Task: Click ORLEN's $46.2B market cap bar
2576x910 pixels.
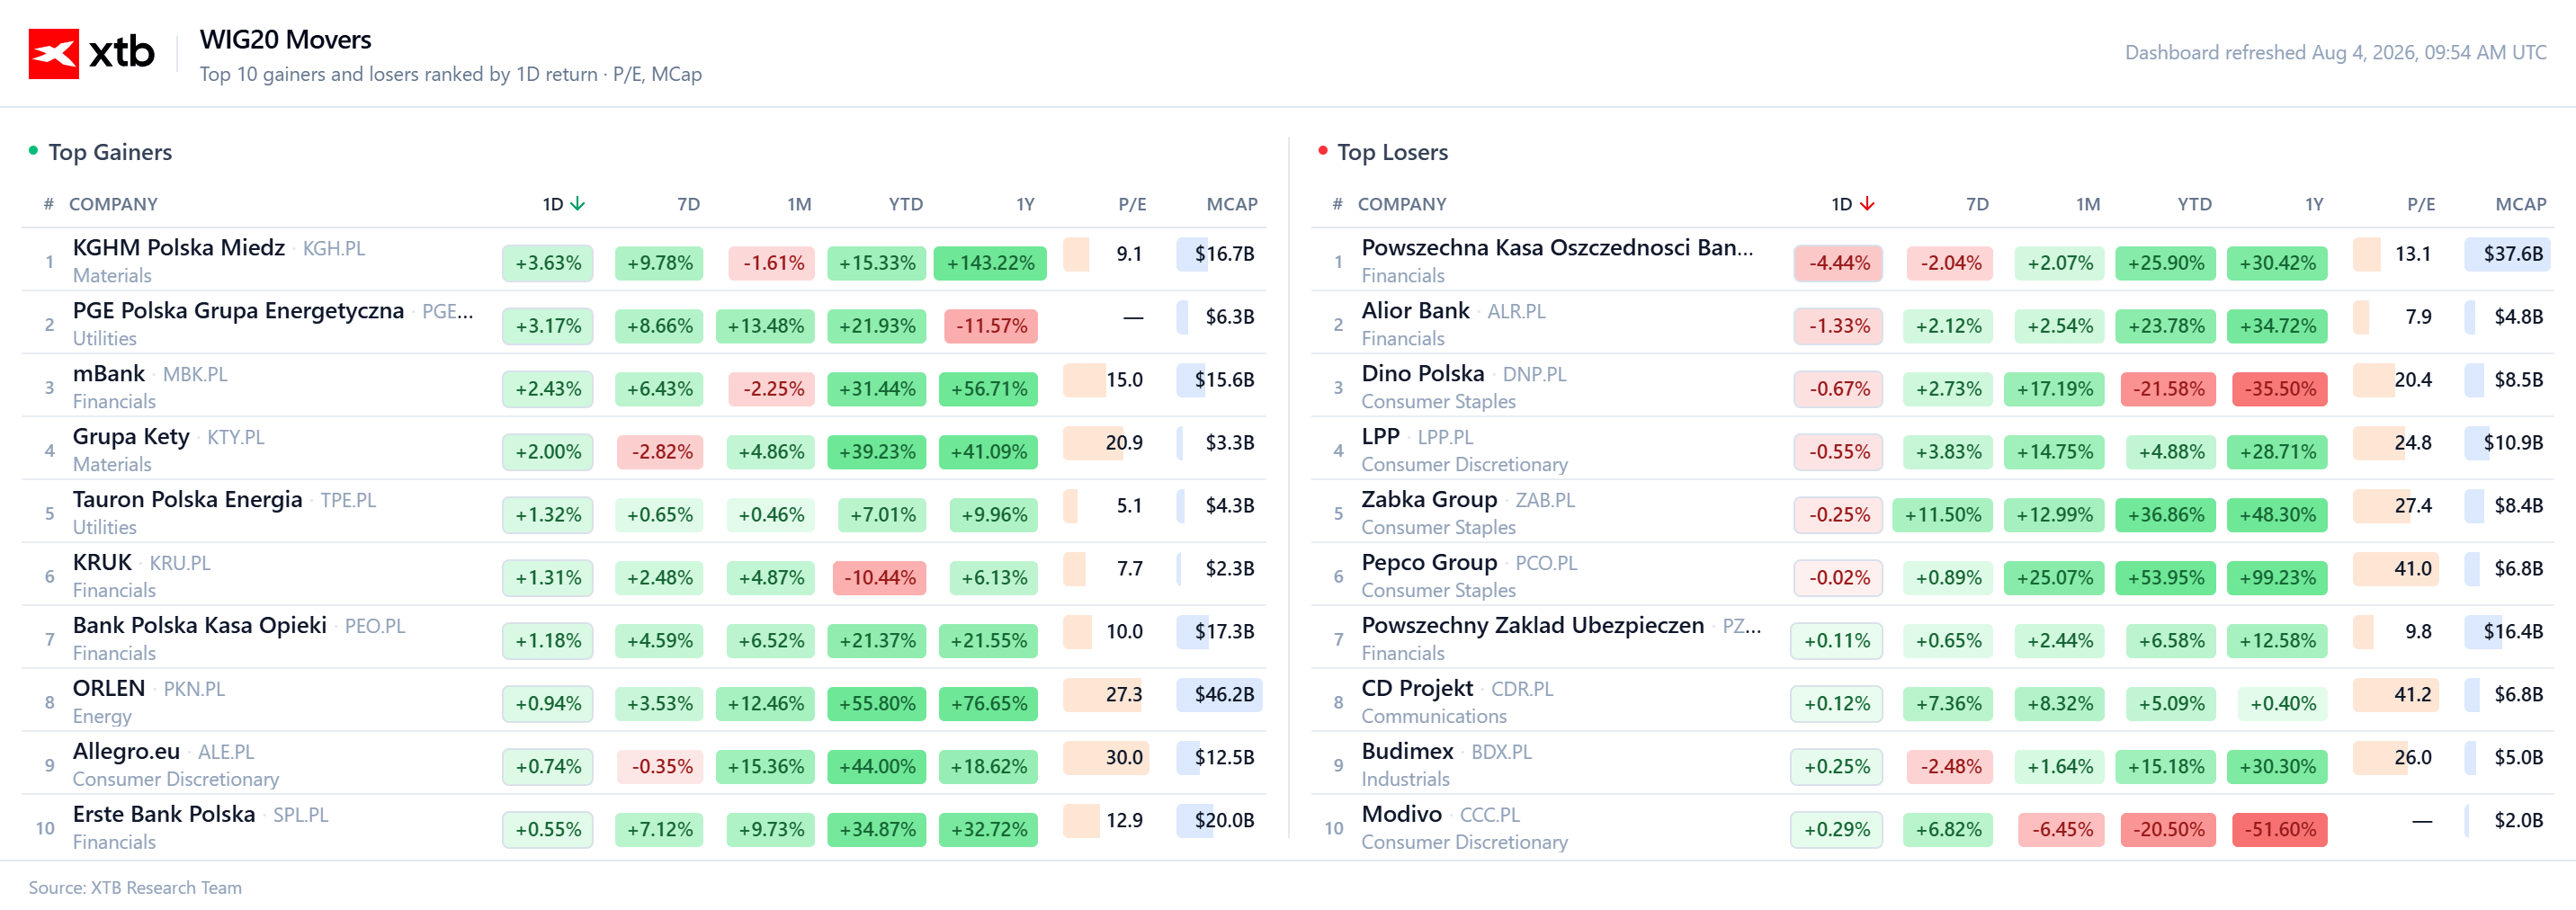Action: [1219, 694]
